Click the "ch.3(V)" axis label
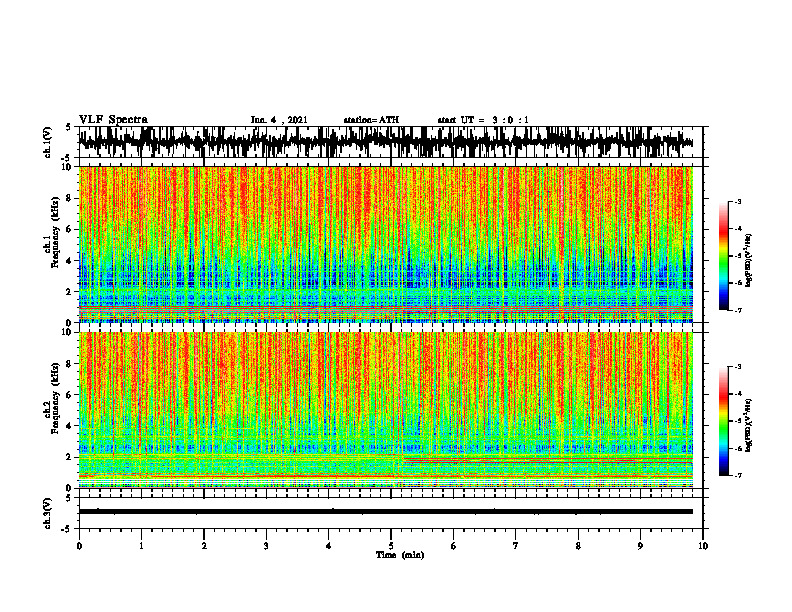This screenshot has height=612, width=792. point(48,513)
